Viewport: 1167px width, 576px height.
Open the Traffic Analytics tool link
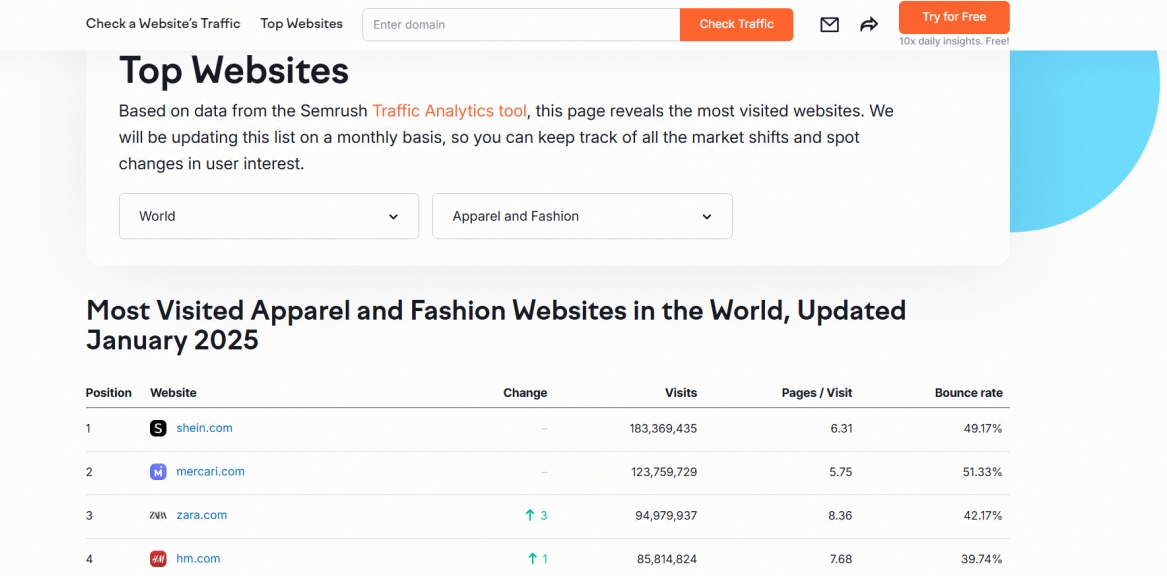click(x=449, y=111)
